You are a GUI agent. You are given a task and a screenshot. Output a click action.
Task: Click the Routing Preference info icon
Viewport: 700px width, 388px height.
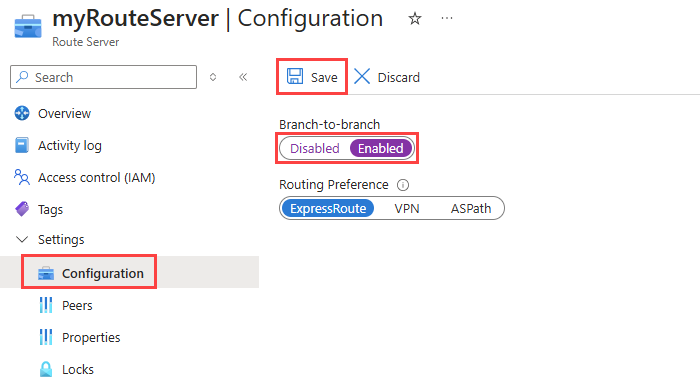point(403,185)
